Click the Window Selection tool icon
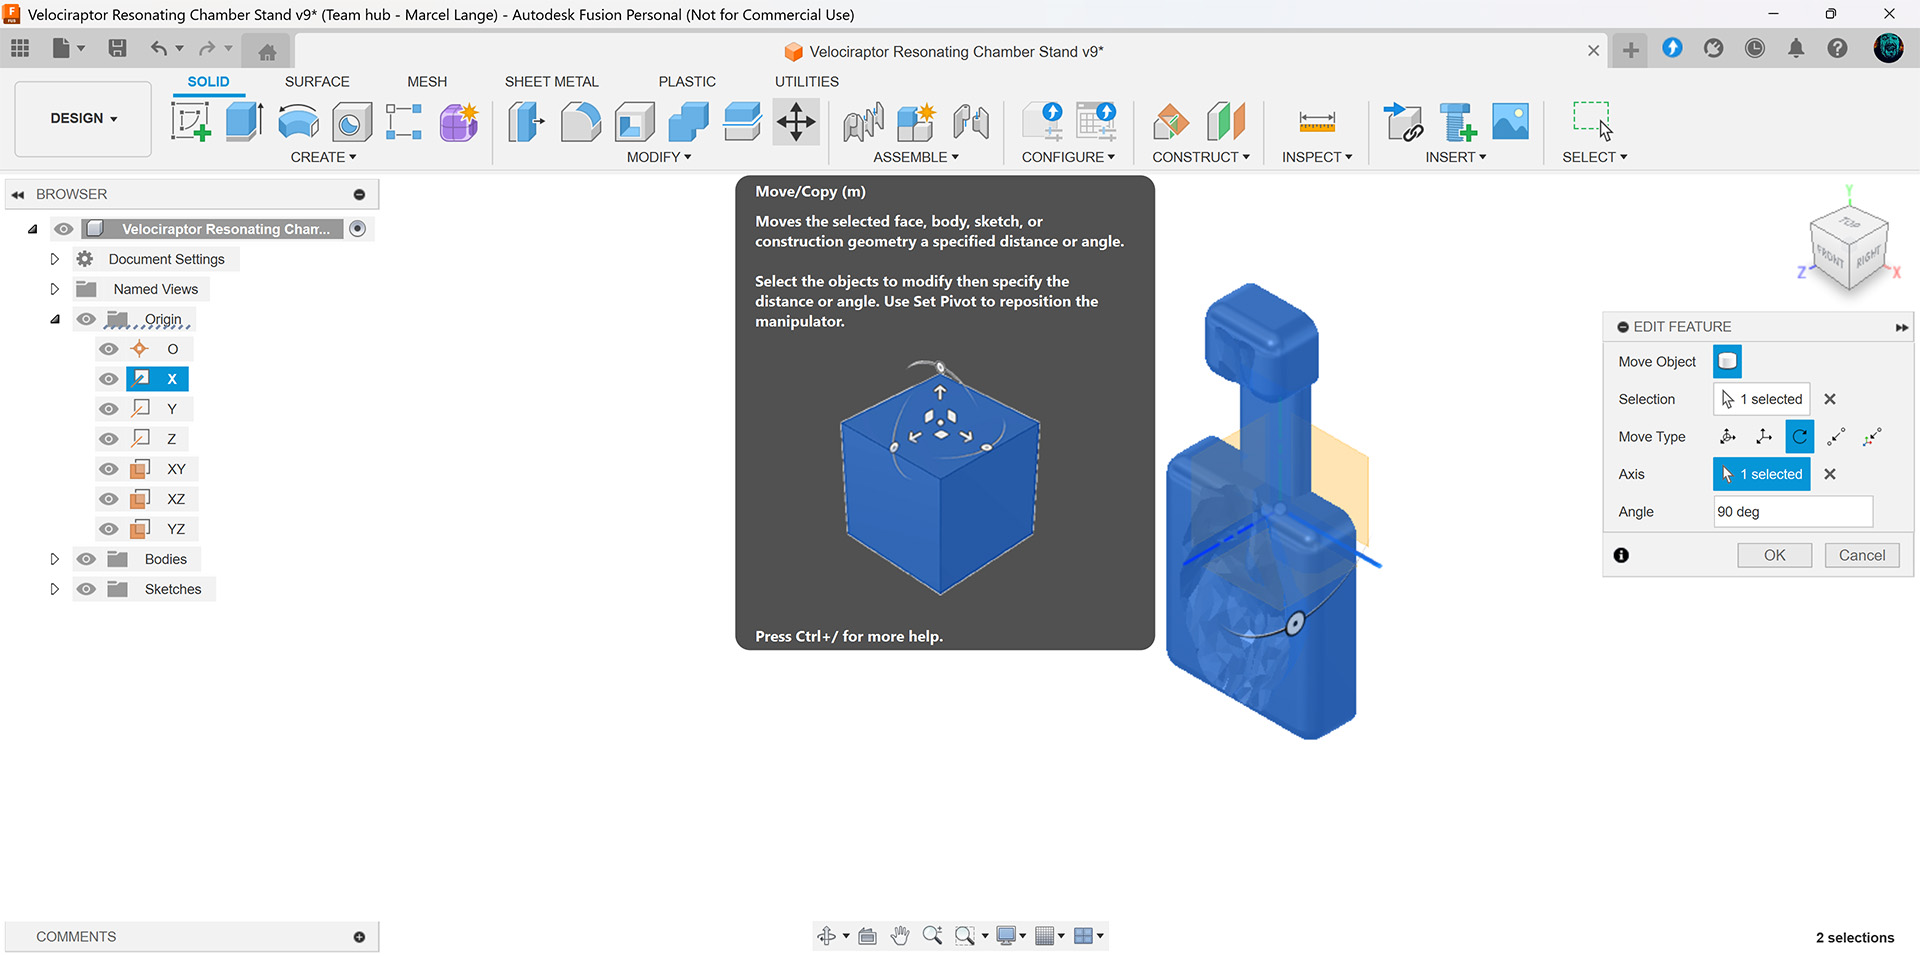 1592,122
